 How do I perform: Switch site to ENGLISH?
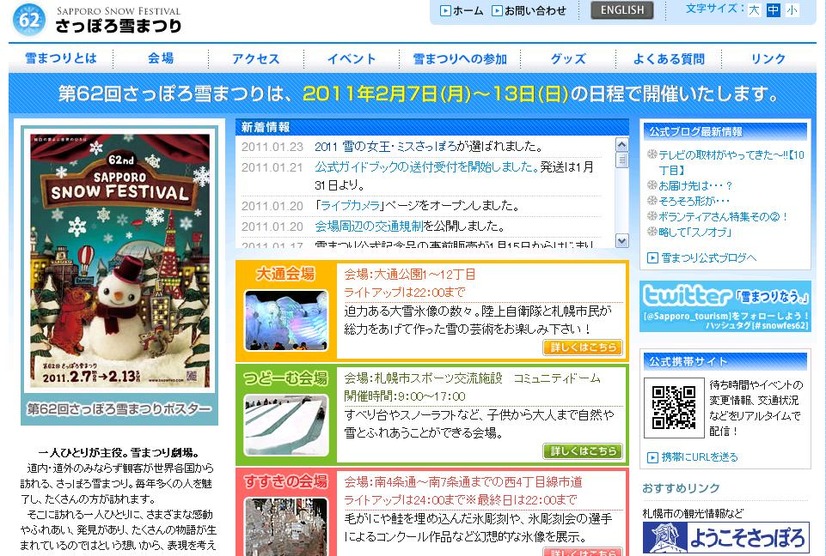[x=622, y=11]
